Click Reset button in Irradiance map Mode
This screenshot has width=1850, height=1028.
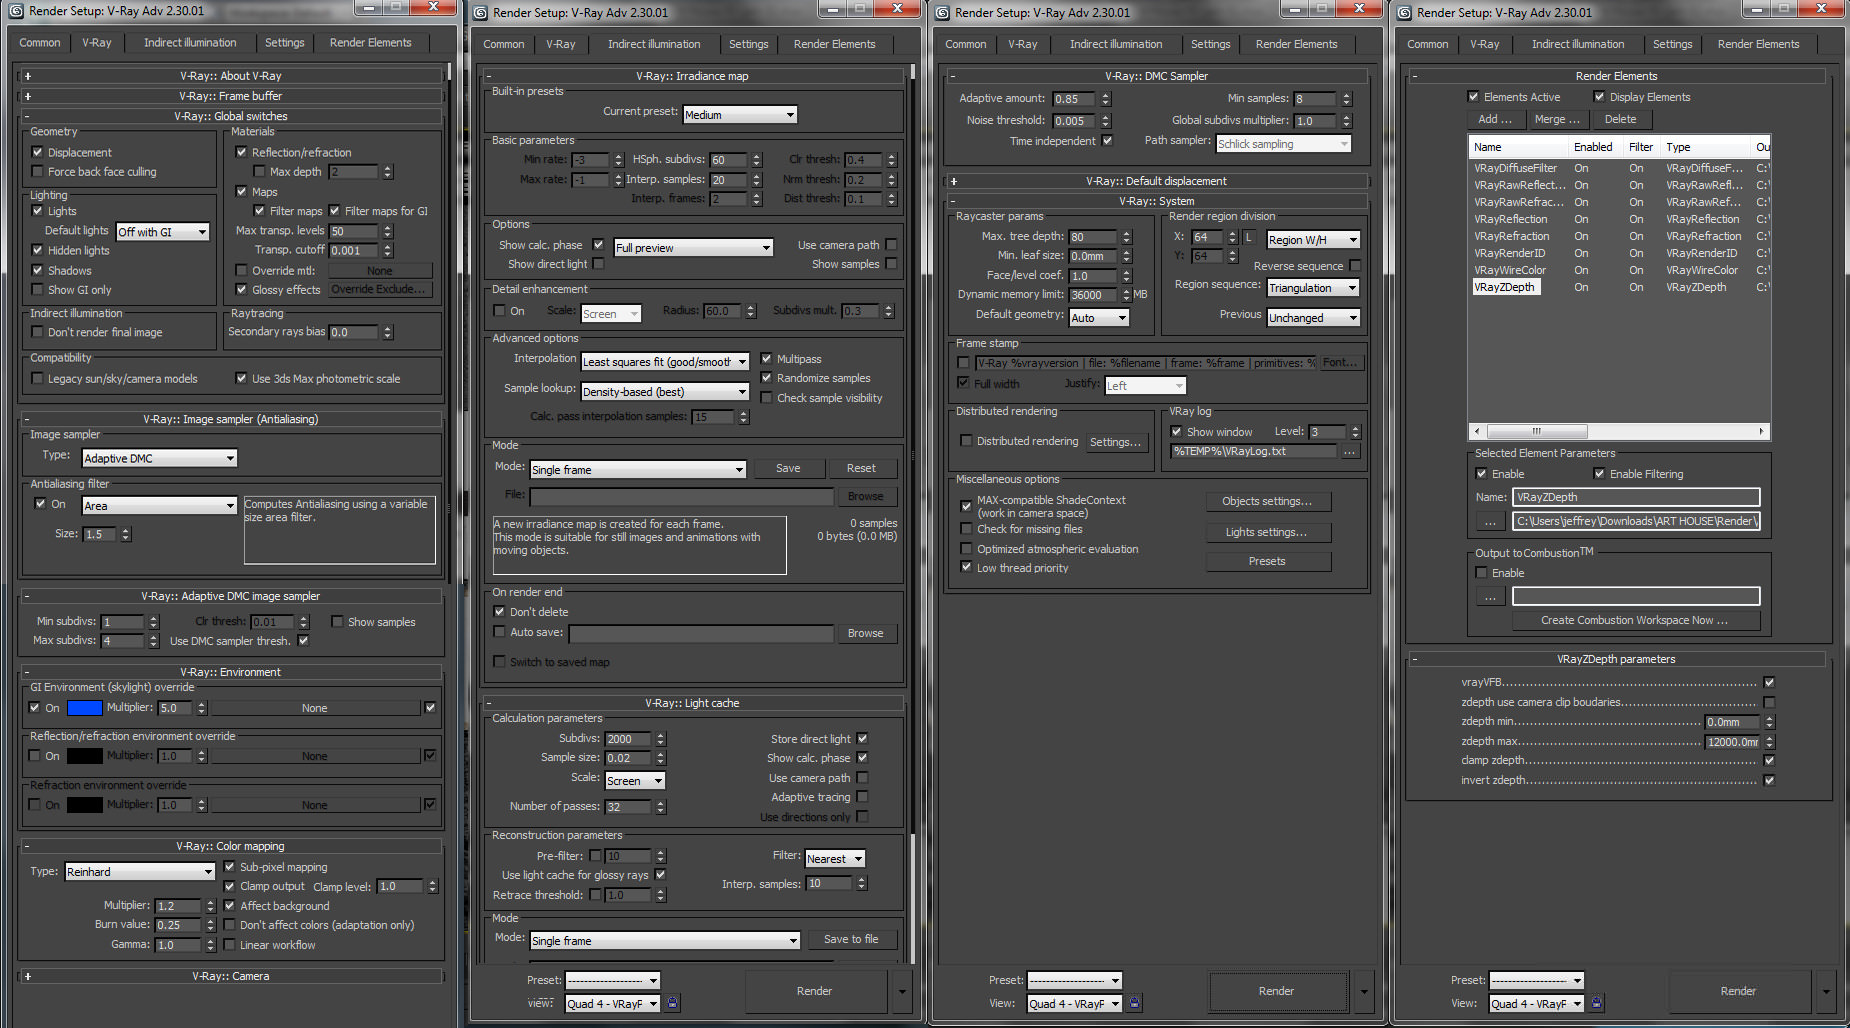(x=861, y=468)
